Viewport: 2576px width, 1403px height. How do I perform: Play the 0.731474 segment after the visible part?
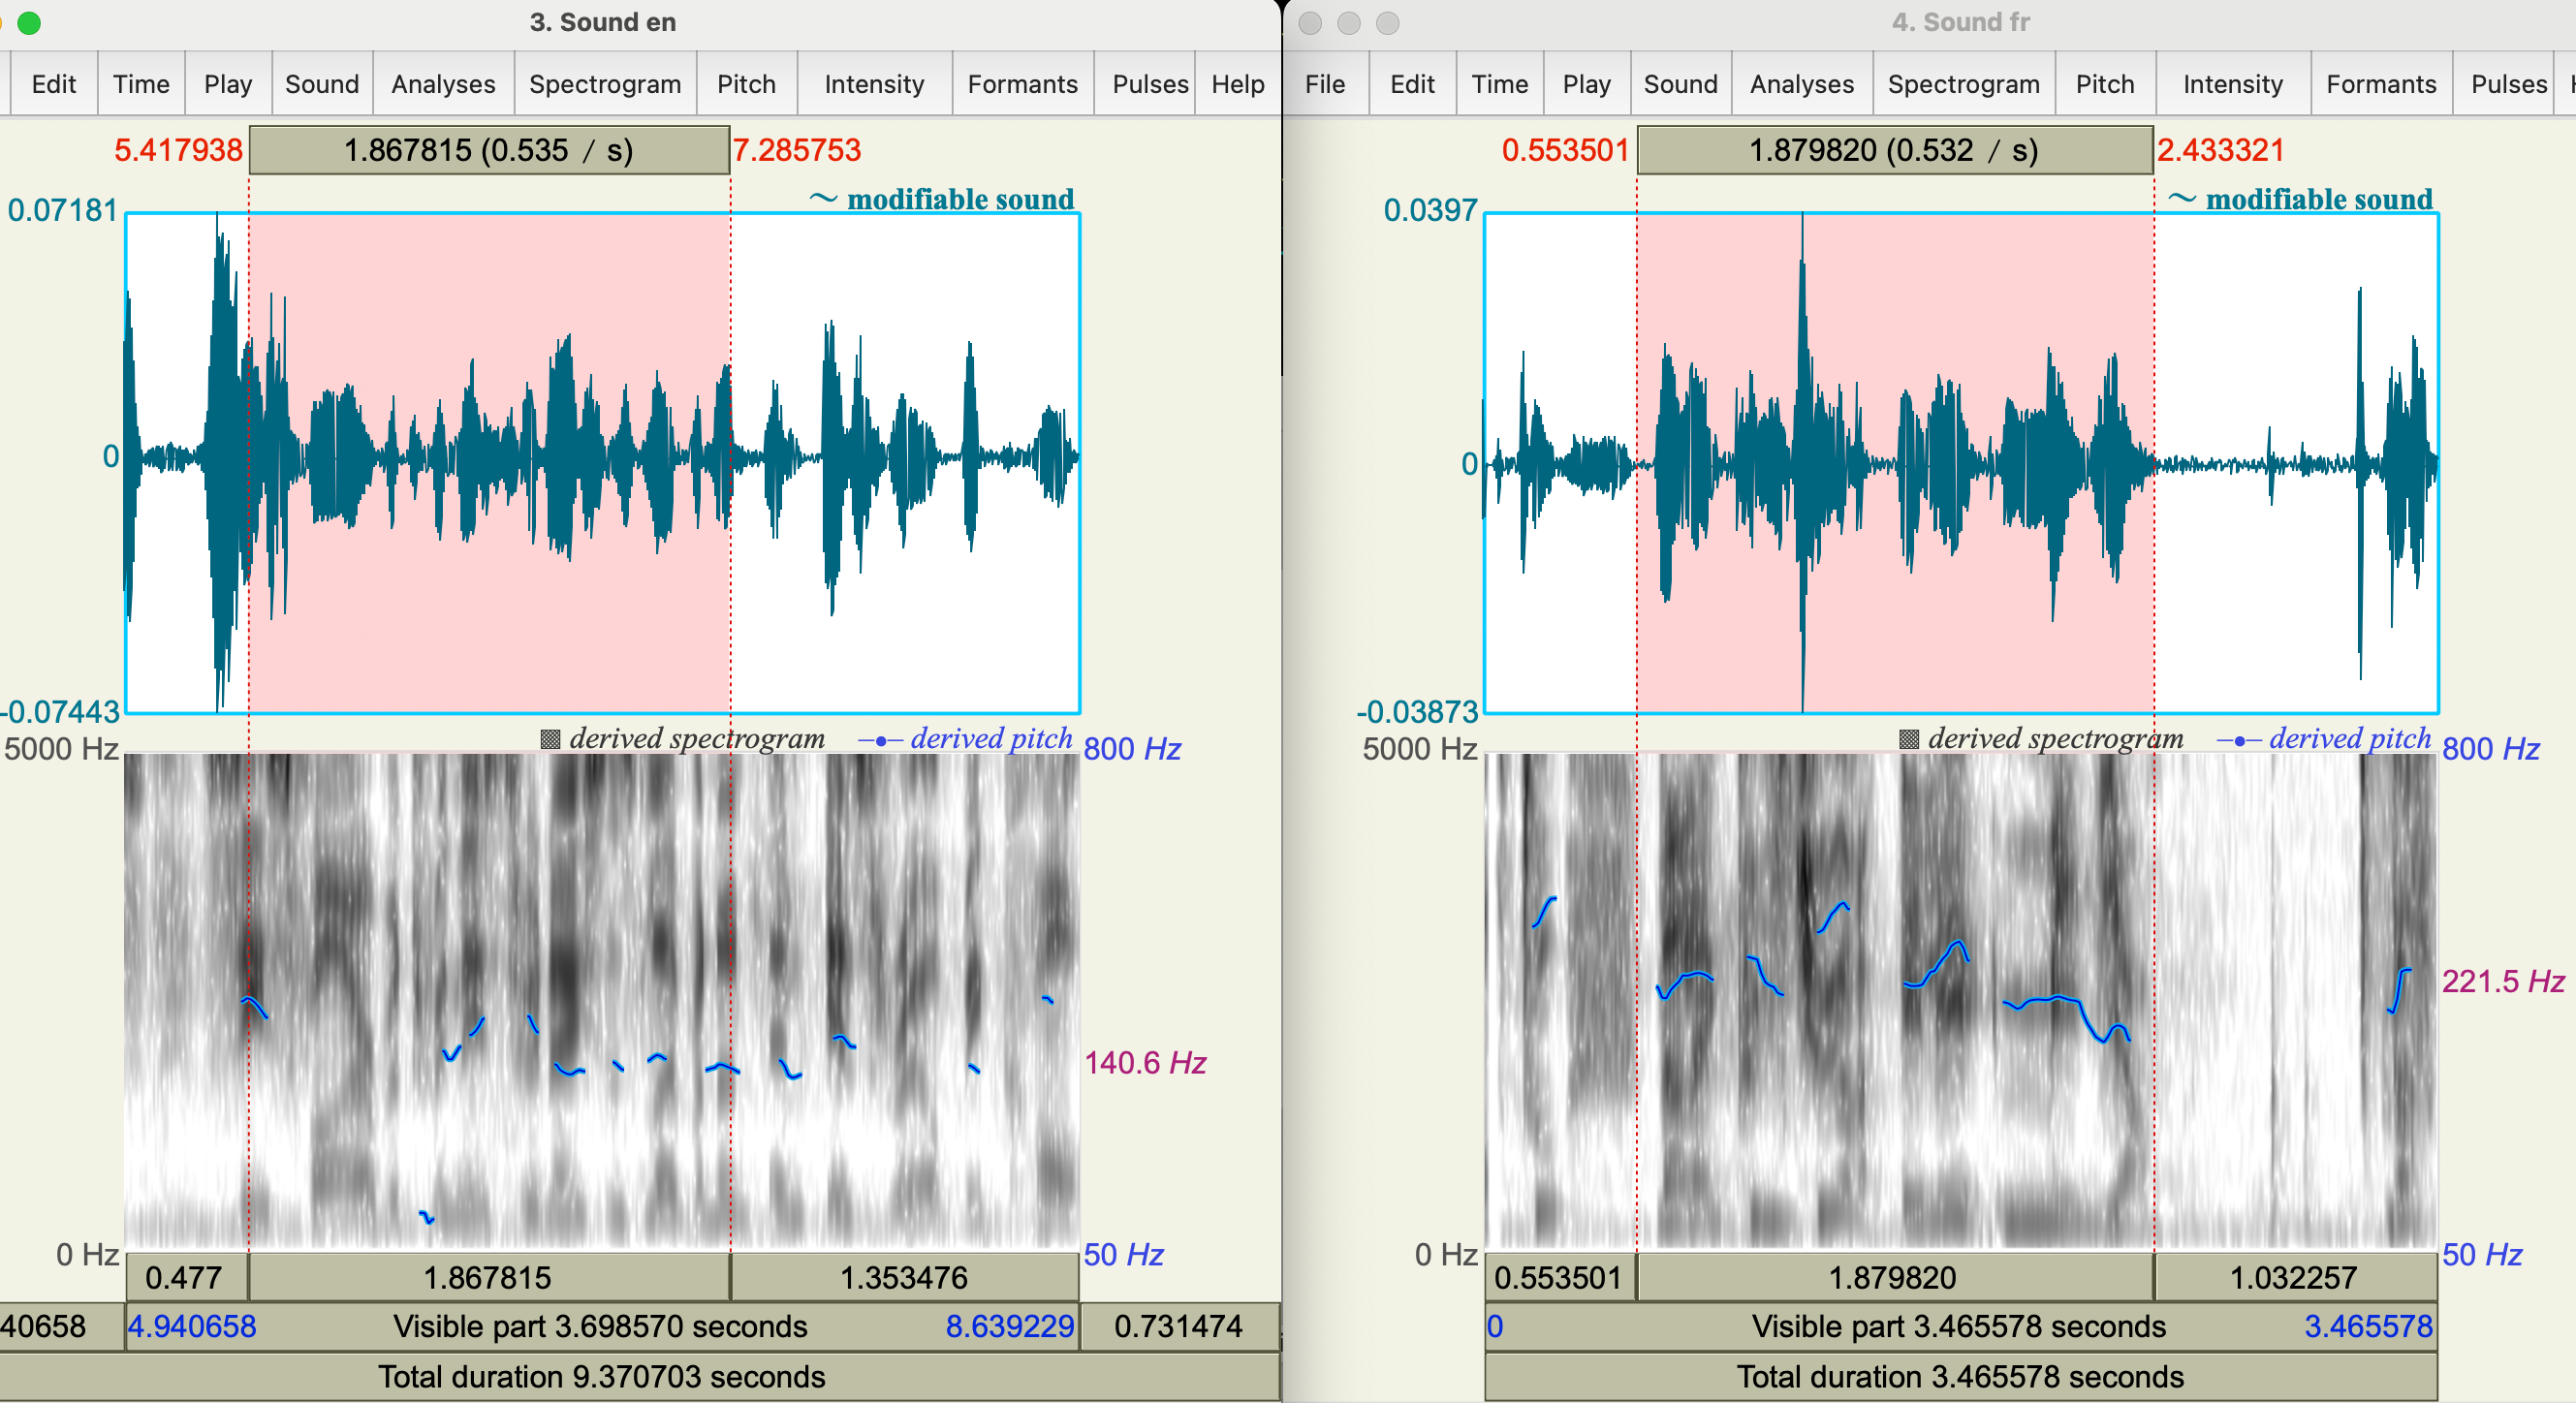pos(1180,1326)
